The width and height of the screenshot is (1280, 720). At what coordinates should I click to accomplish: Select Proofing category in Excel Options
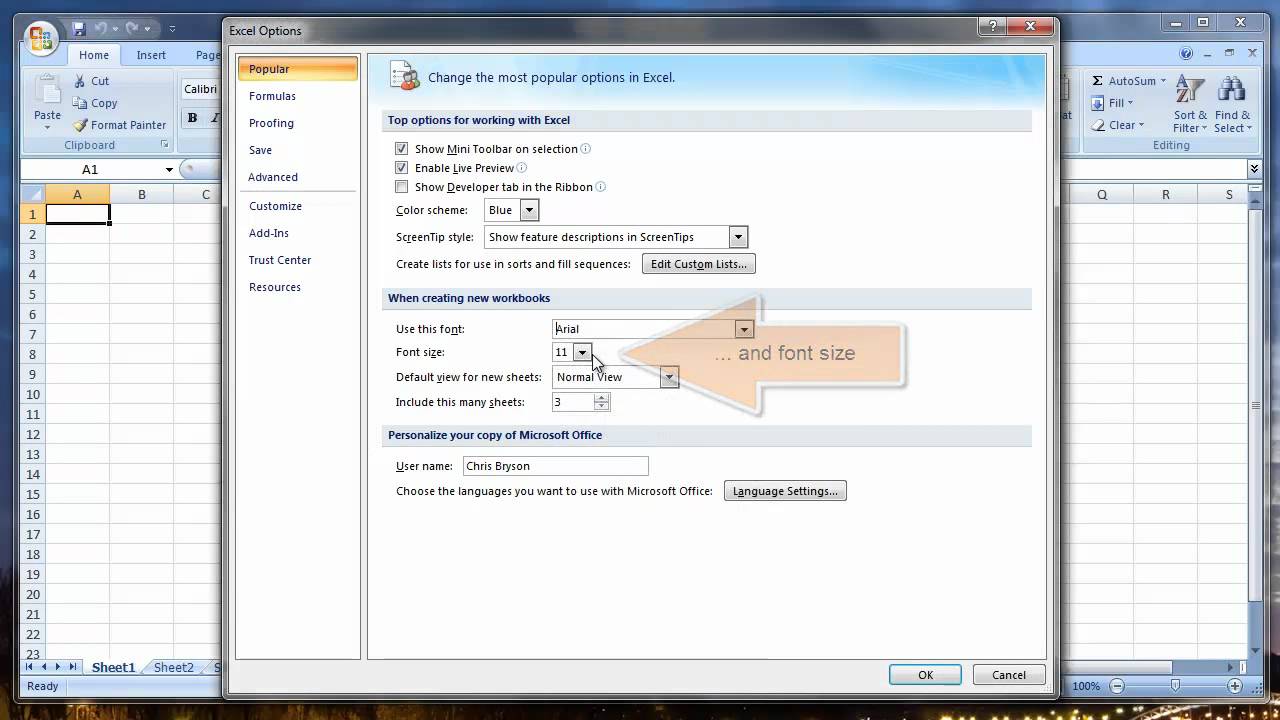pos(297,123)
